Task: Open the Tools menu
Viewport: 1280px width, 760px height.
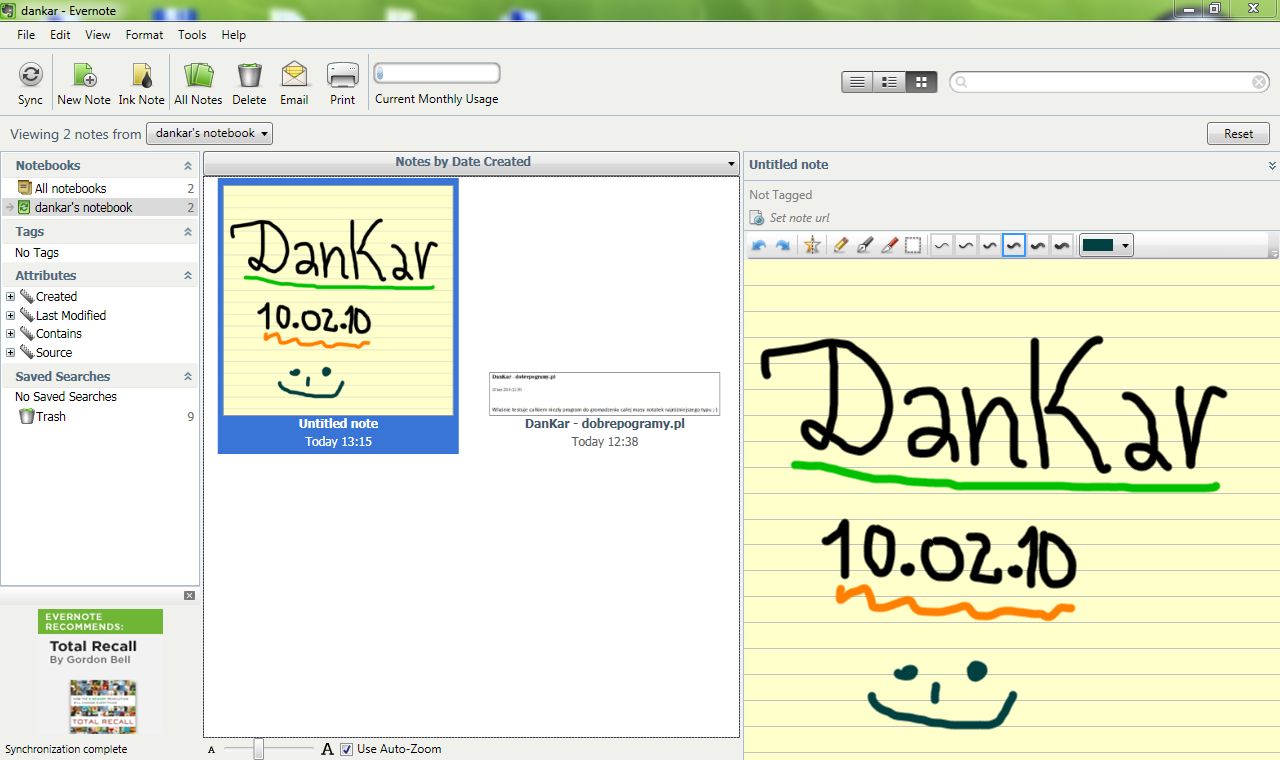Action: pos(192,35)
